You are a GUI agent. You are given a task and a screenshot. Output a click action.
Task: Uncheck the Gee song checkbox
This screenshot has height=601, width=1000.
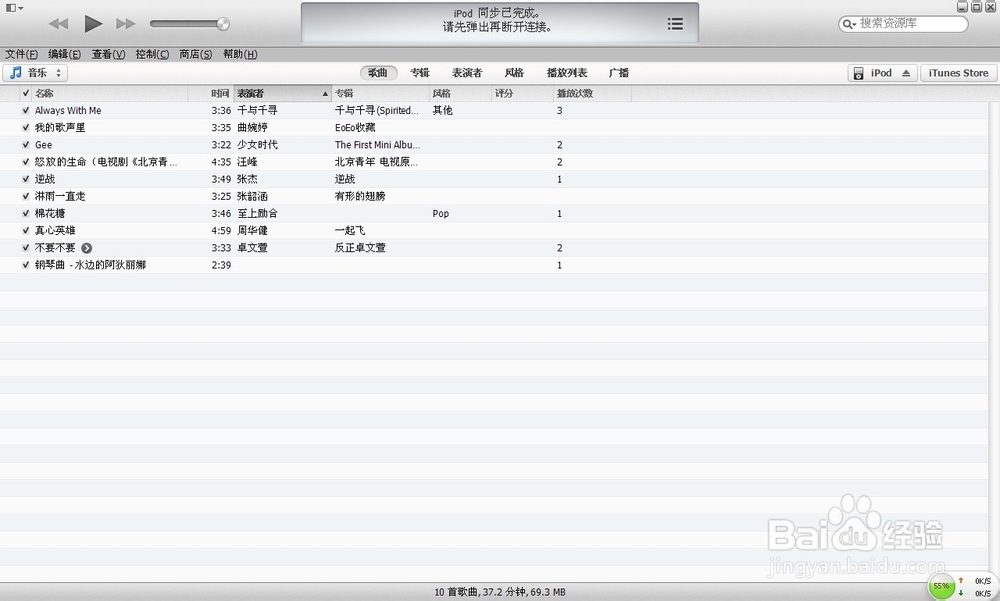[26, 145]
